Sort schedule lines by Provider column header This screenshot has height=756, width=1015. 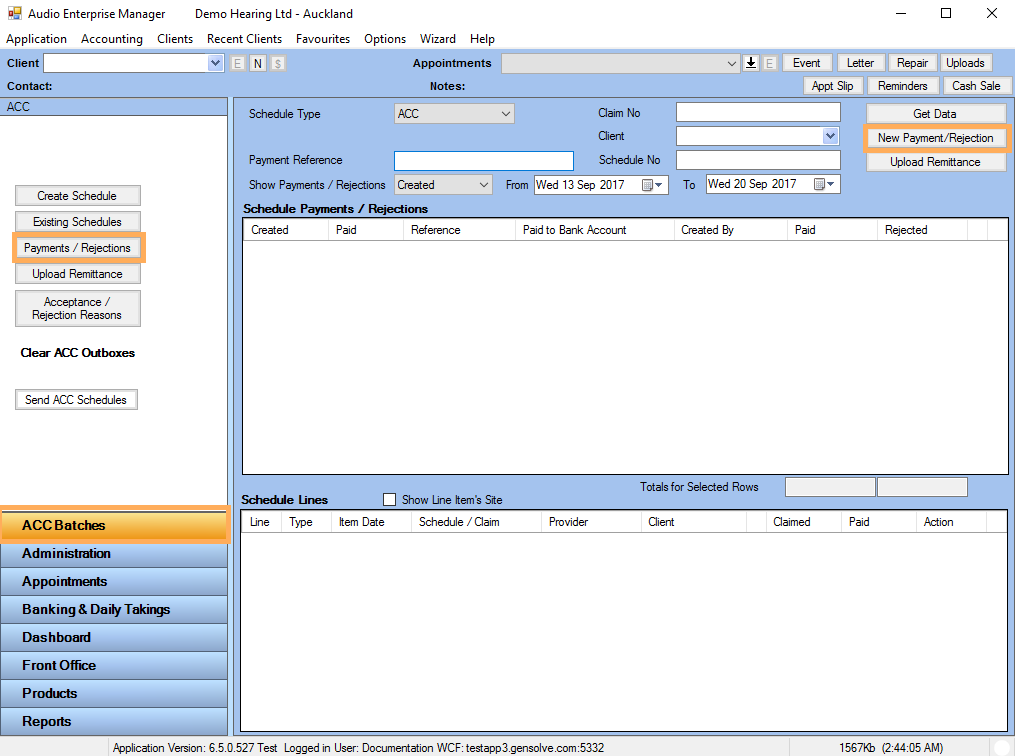pyautogui.click(x=590, y=522)
